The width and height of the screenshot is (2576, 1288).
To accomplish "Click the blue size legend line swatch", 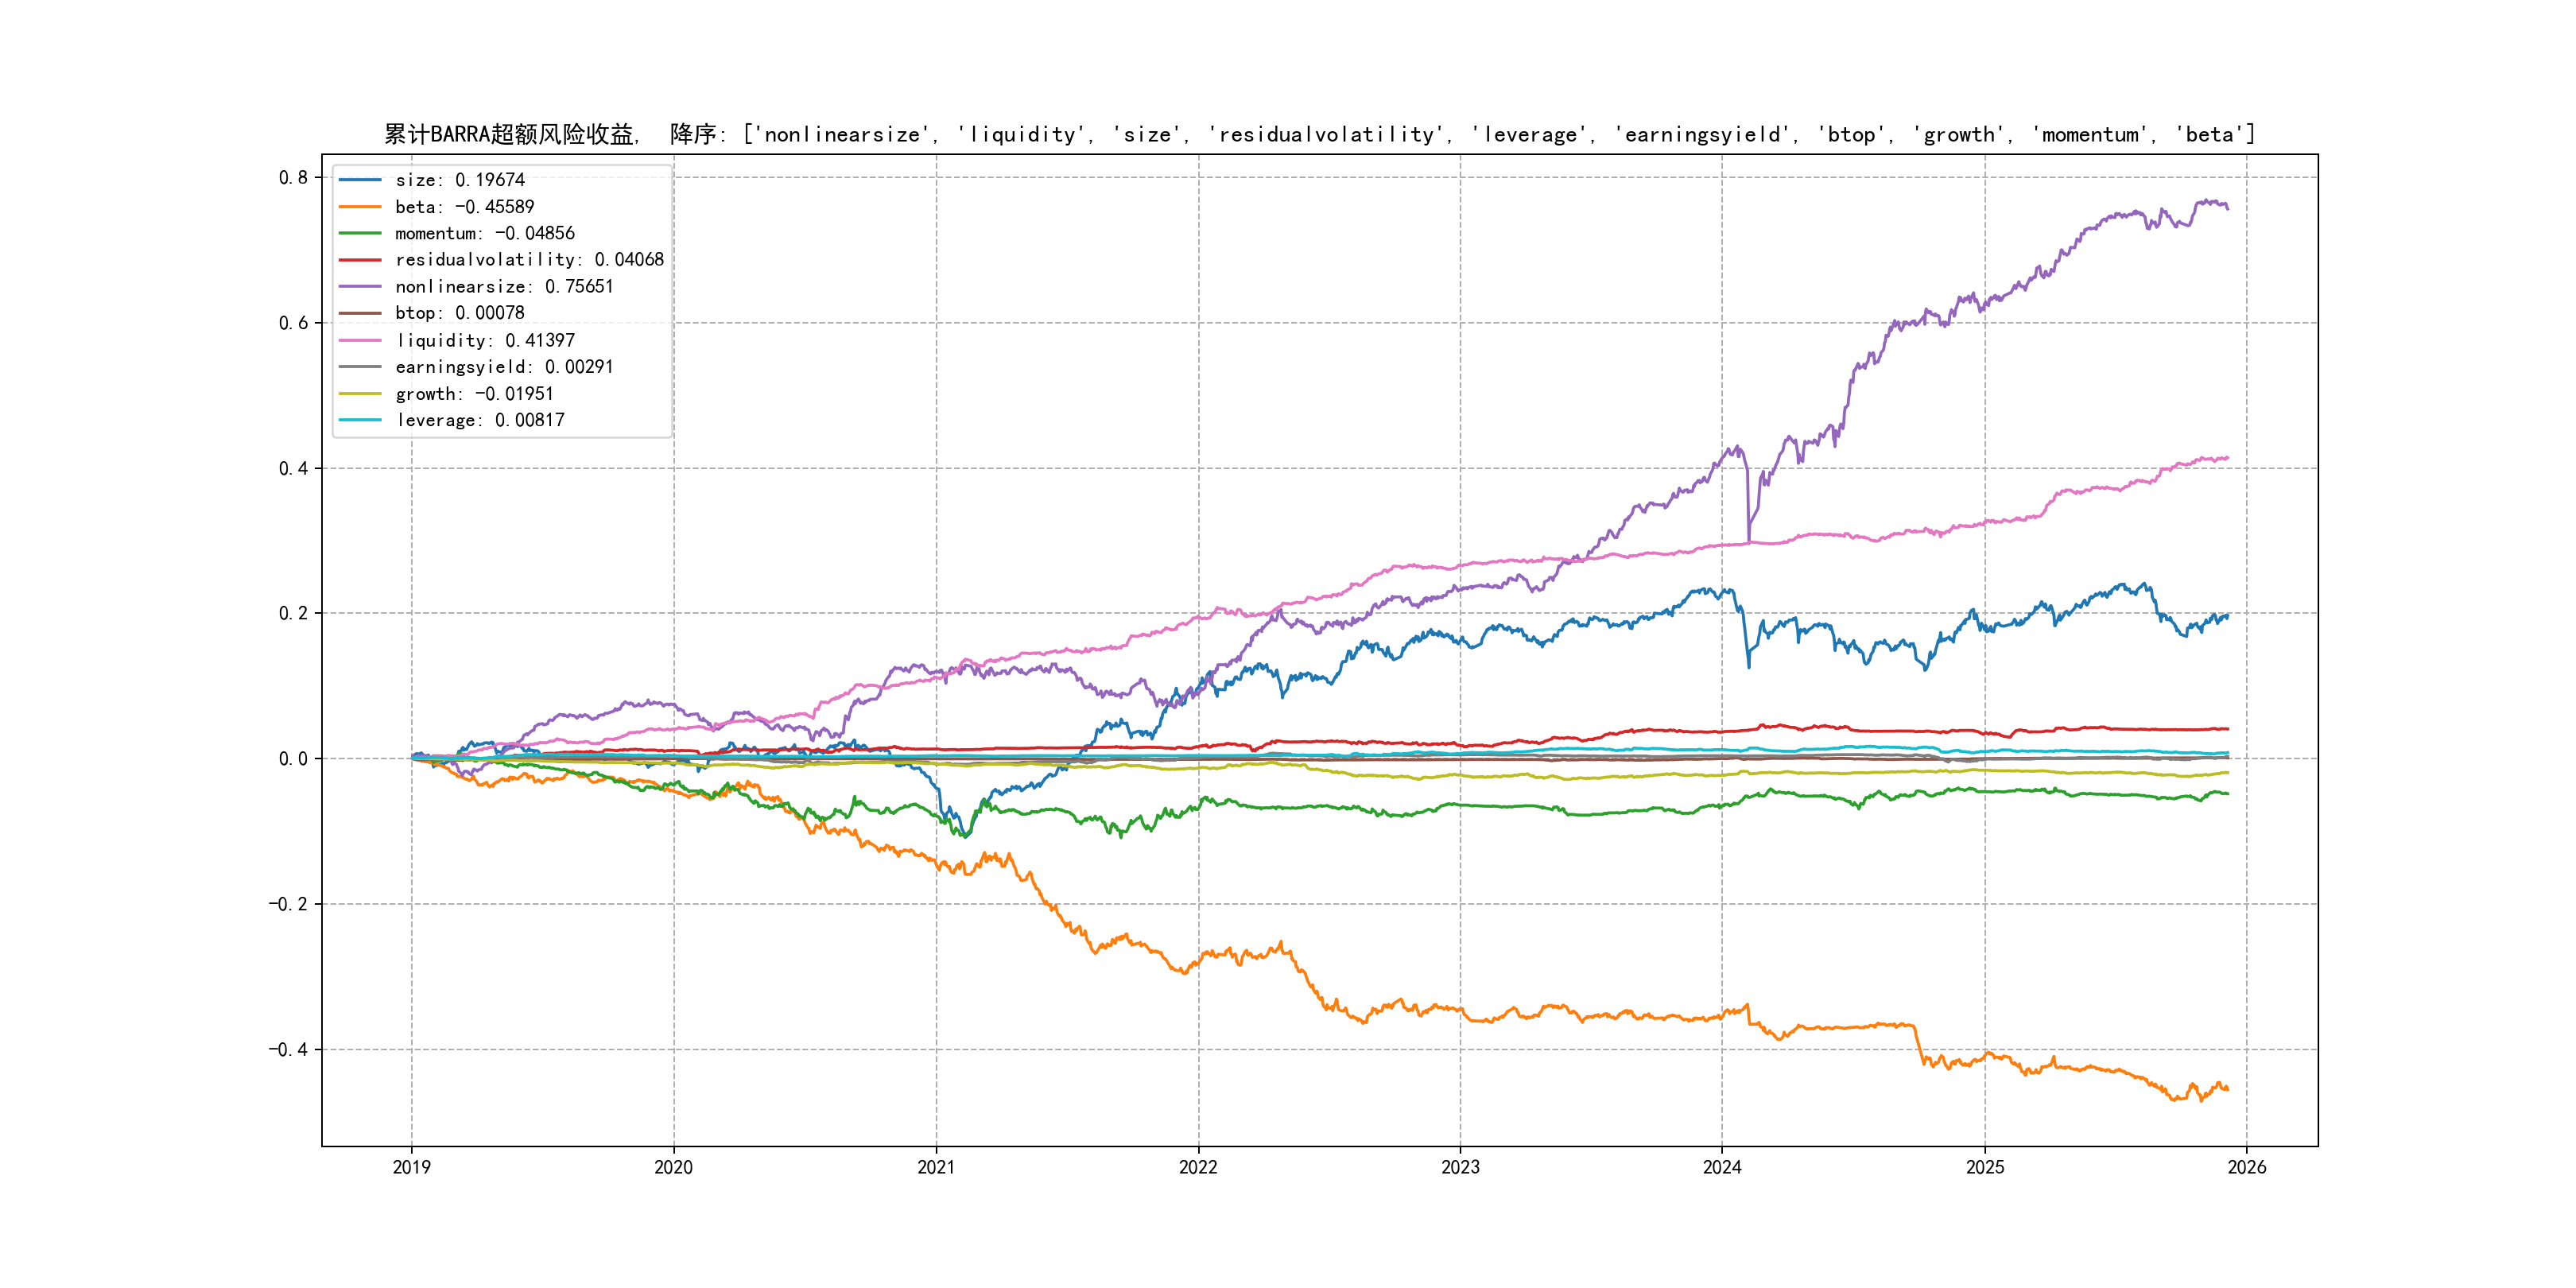I will (x=360, y=180).
